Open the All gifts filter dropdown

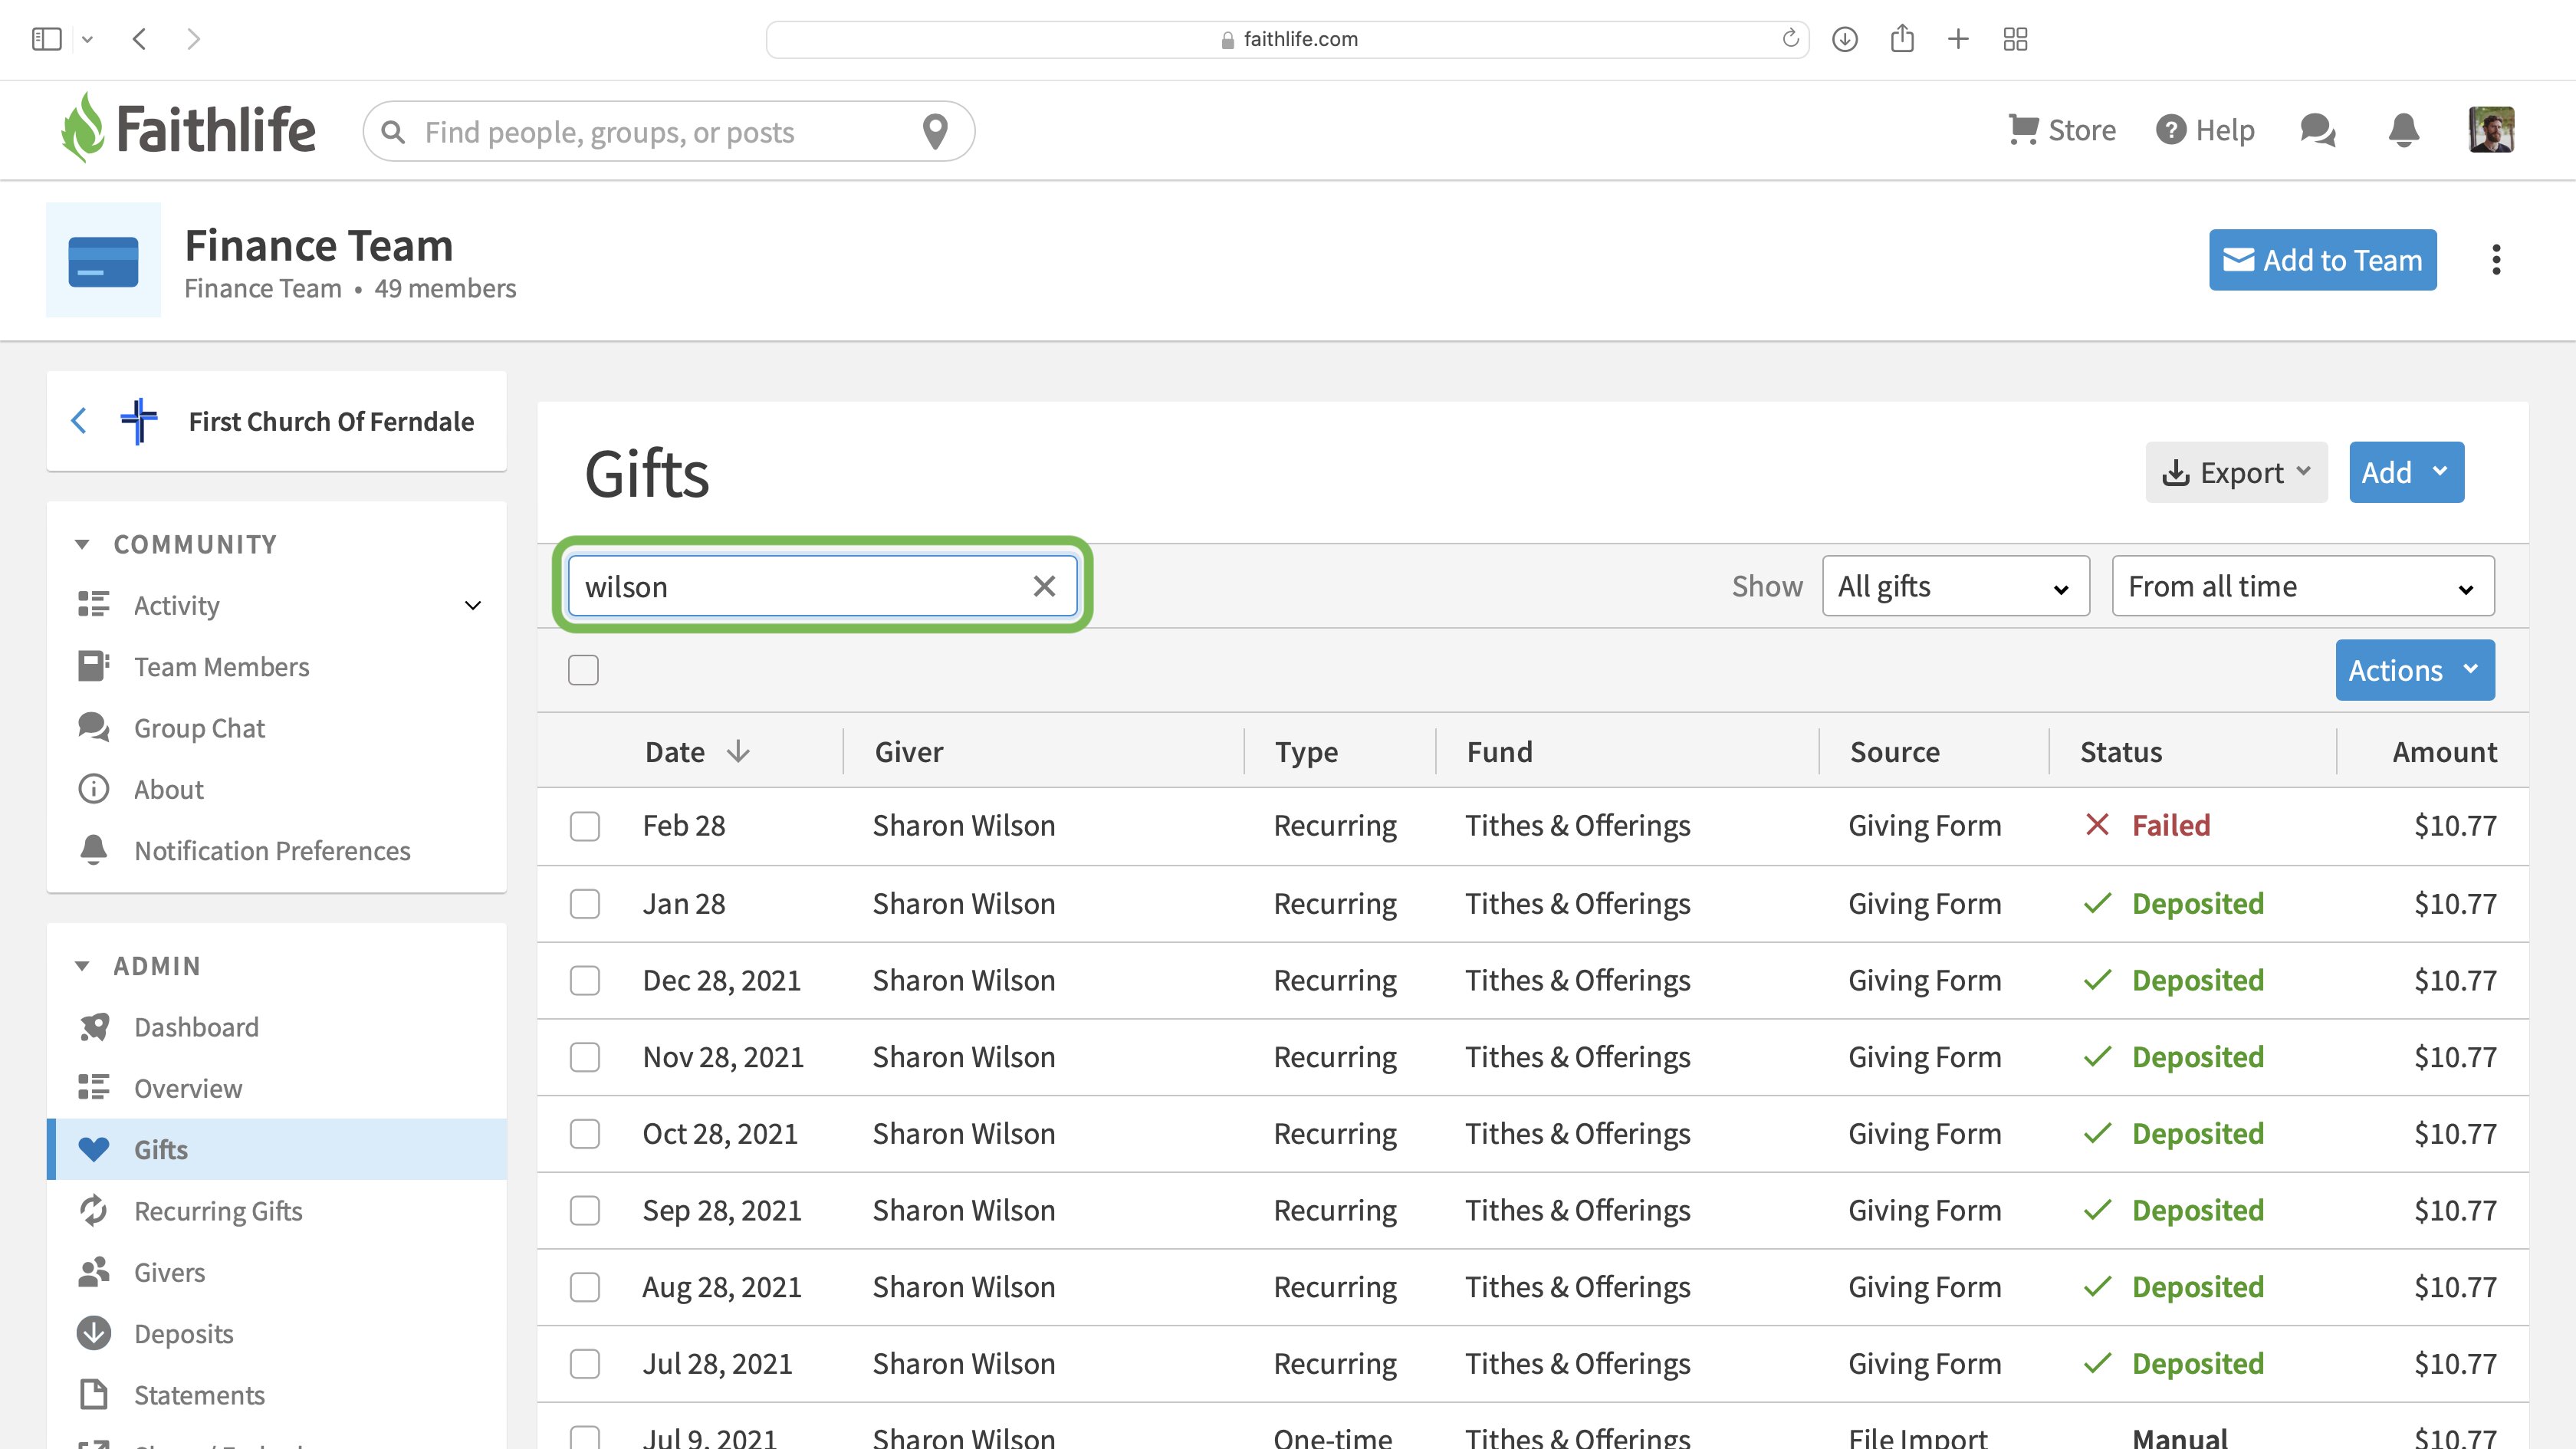[1955, 586]
